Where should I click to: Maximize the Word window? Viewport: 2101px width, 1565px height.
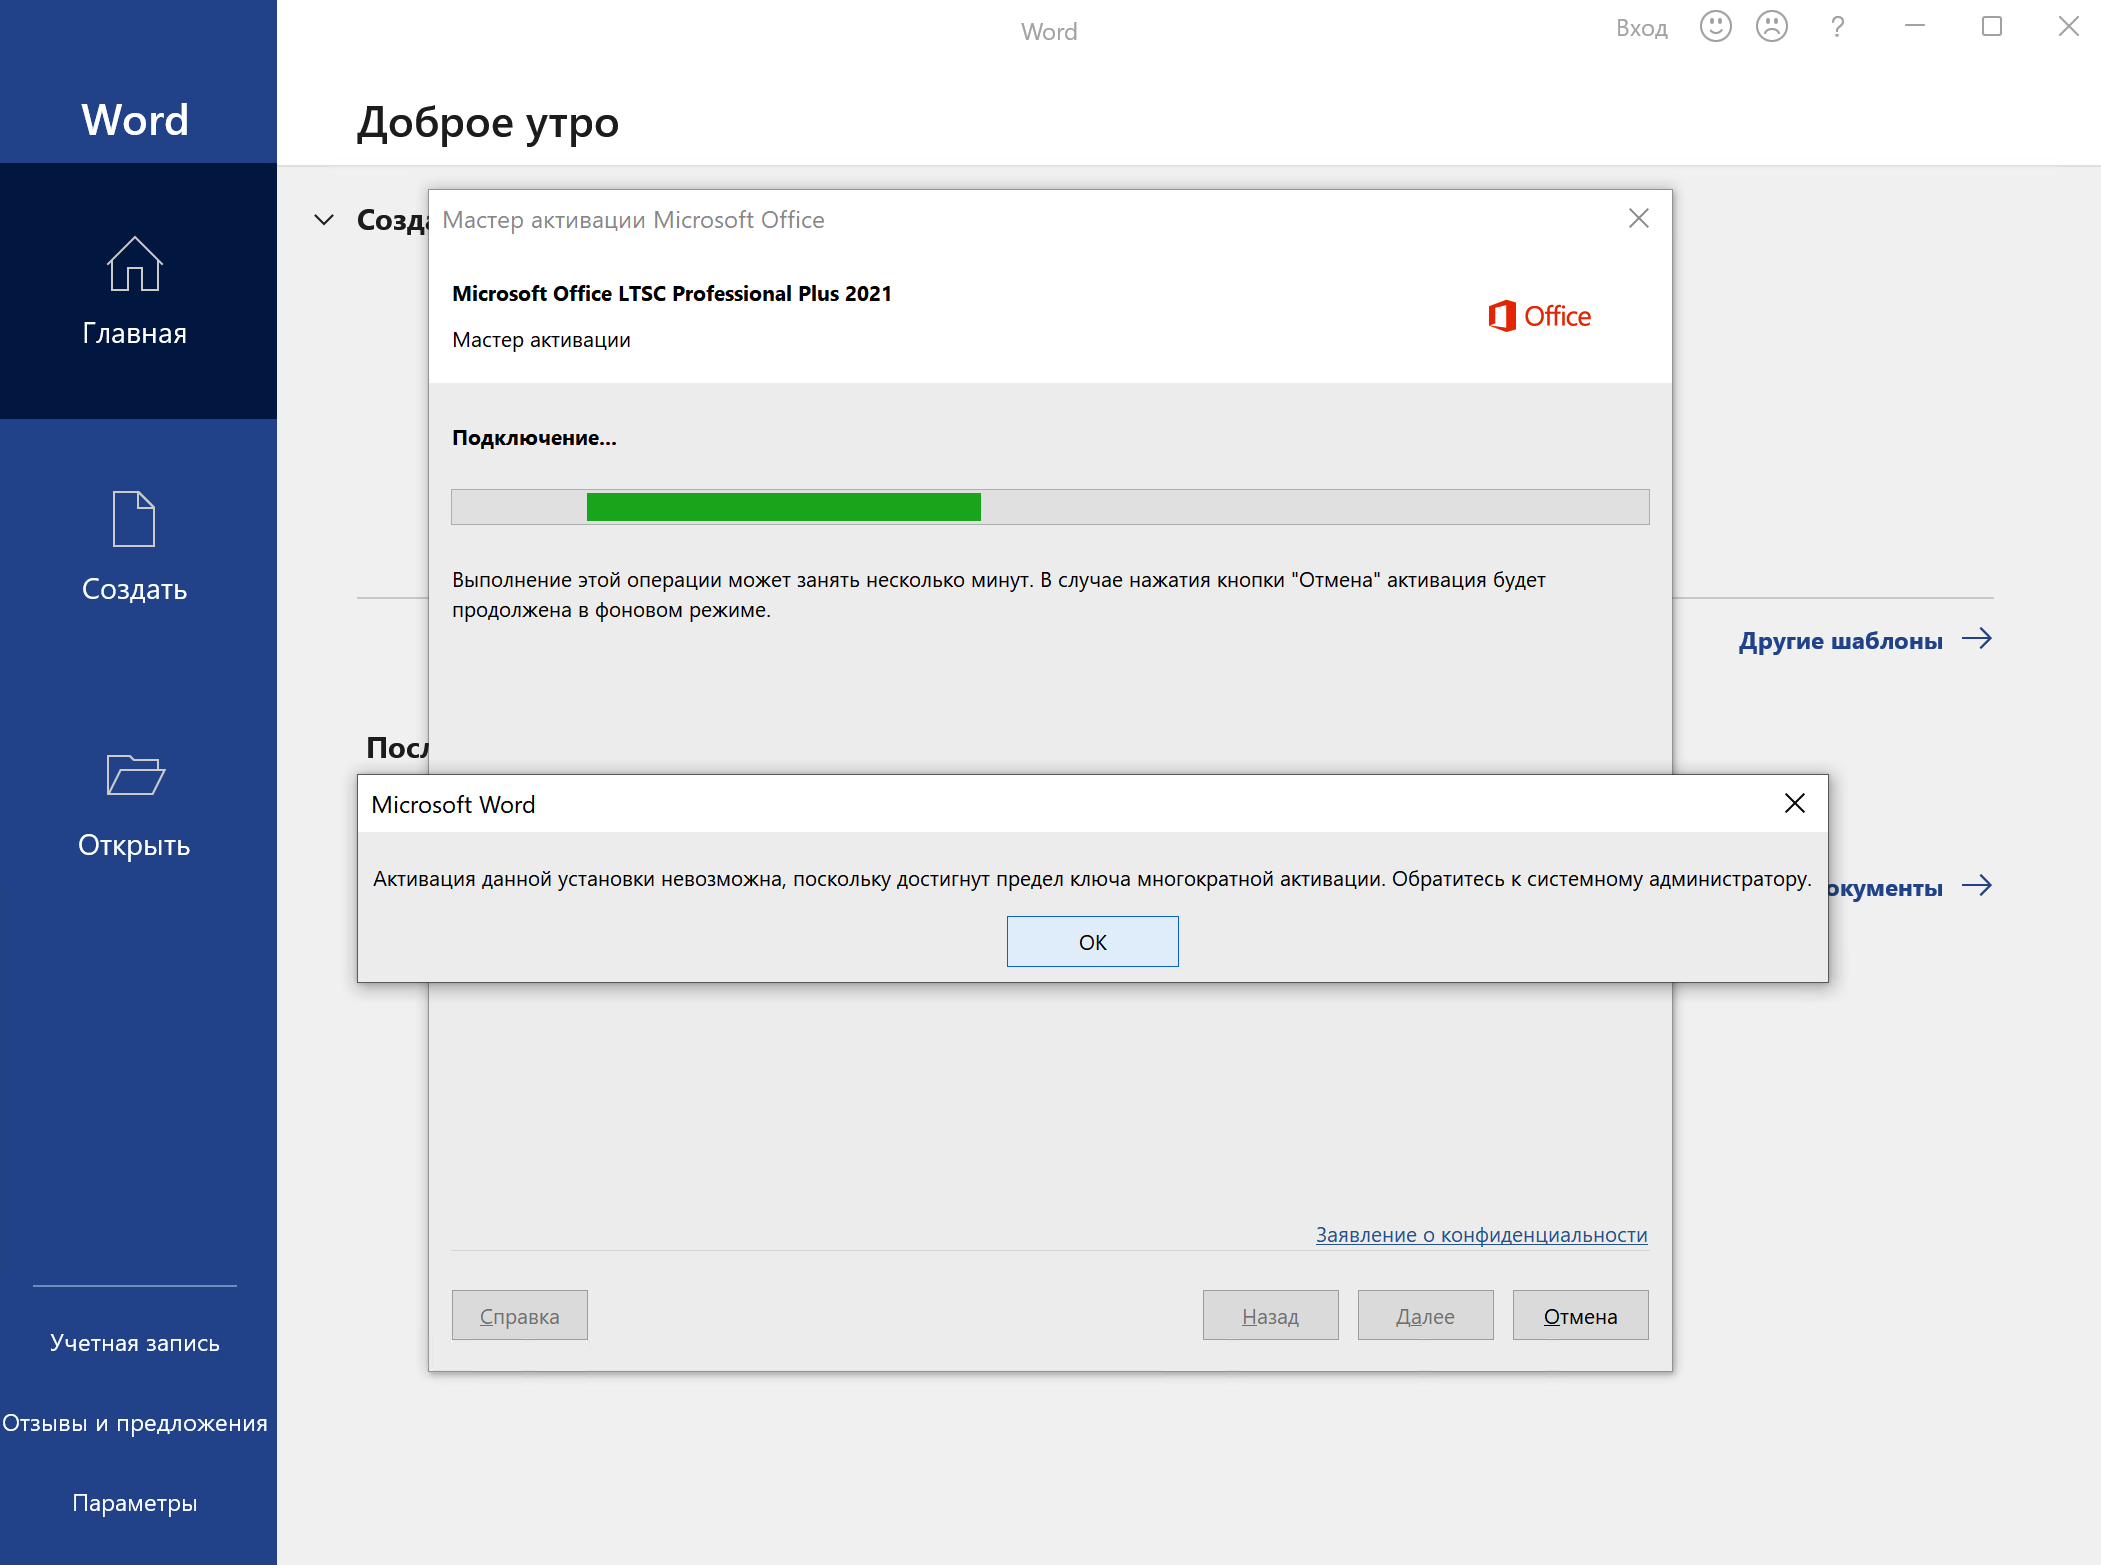tap(1992, 27)
